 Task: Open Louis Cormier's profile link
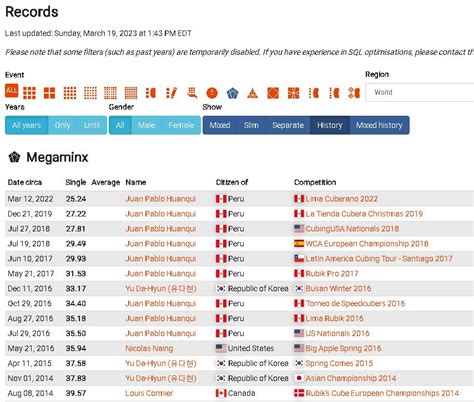click(x=149, y=393)
